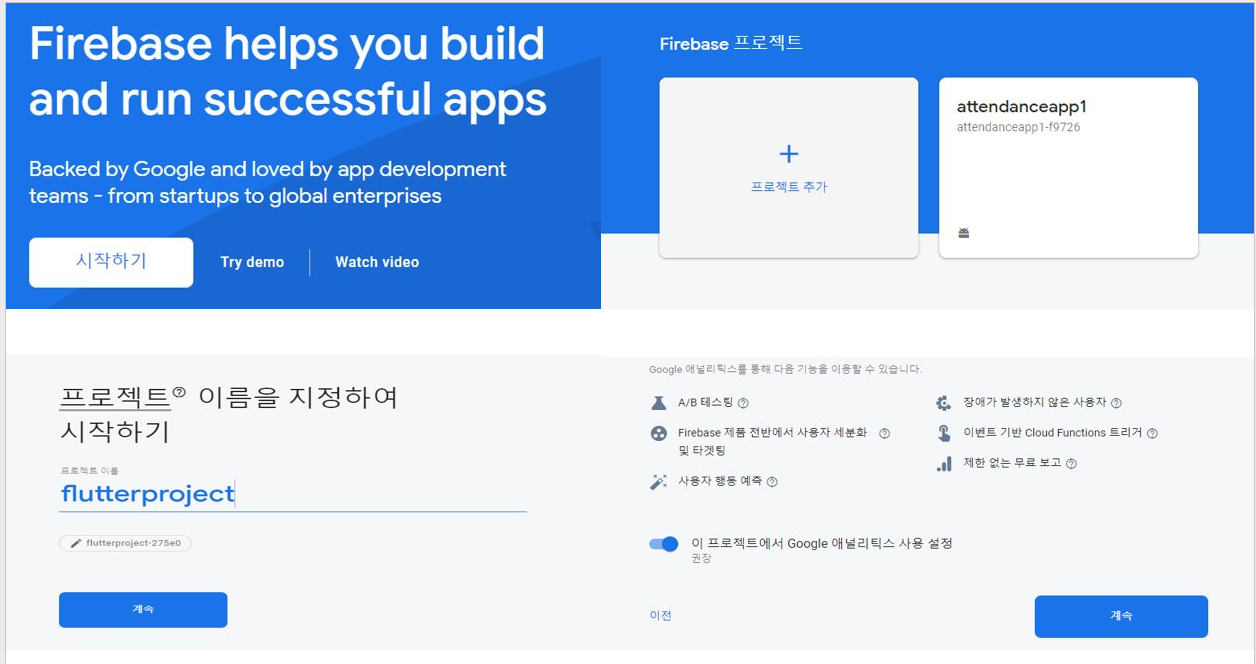Open help icon beside 사용자 세분화 및 타겟팅
This screenshot has width=1256, height=664.
click(x=884, y=433)
